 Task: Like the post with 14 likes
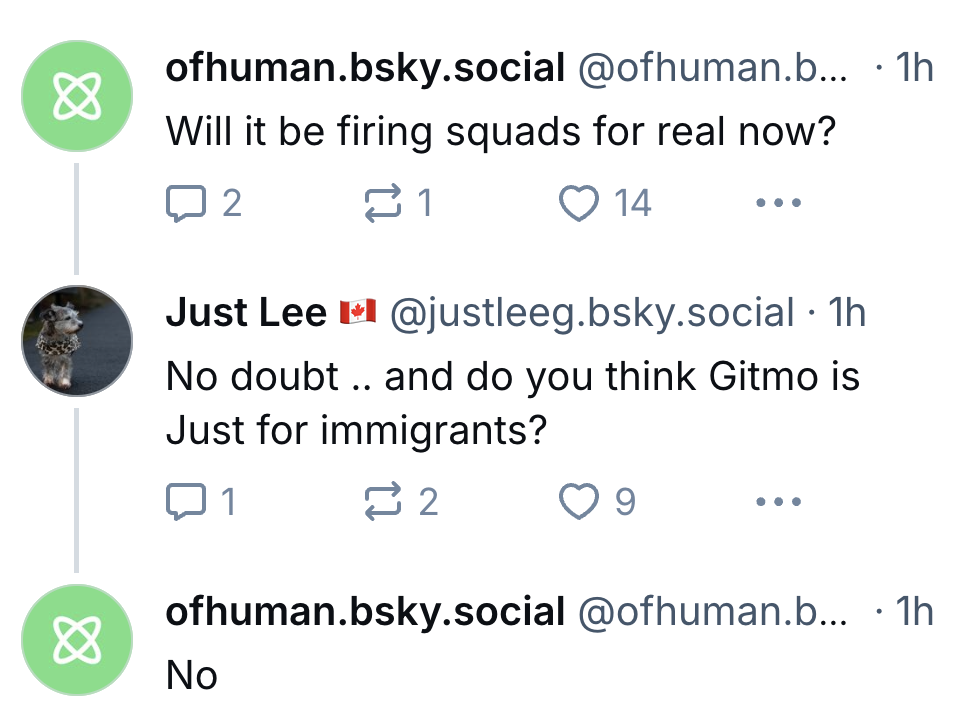pyautogui.click(x=577, y=204)
